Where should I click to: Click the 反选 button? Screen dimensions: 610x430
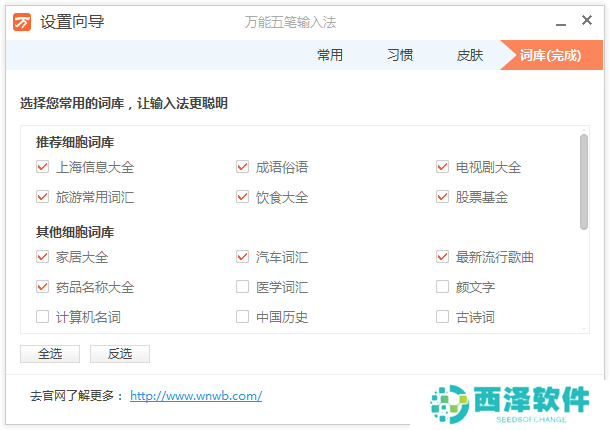point(120,354)
